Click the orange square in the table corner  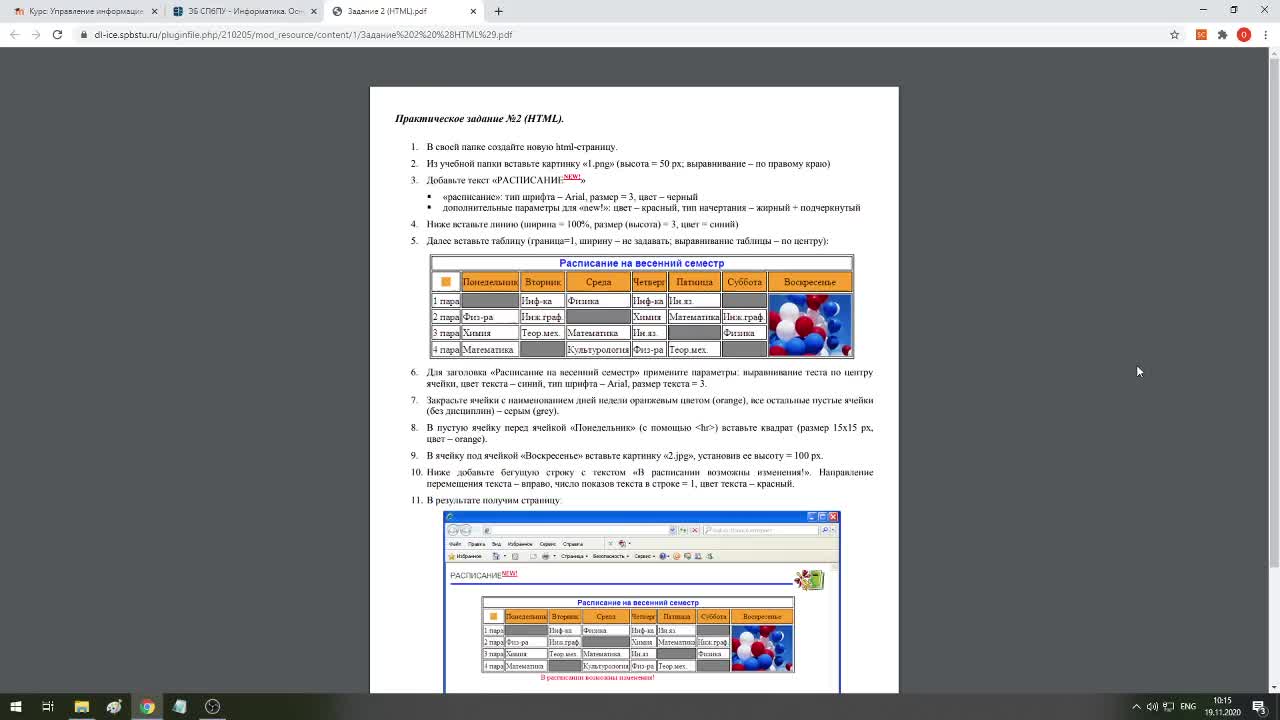click(x=446, y=282)
